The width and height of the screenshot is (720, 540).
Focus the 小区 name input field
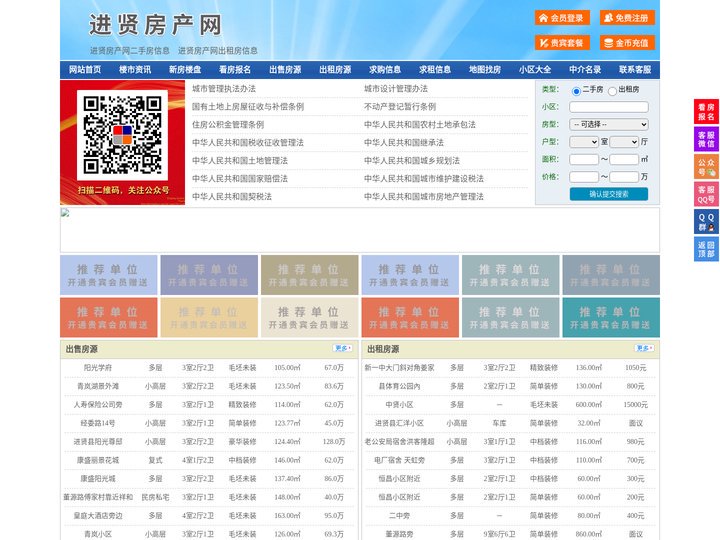coord(609,107)
